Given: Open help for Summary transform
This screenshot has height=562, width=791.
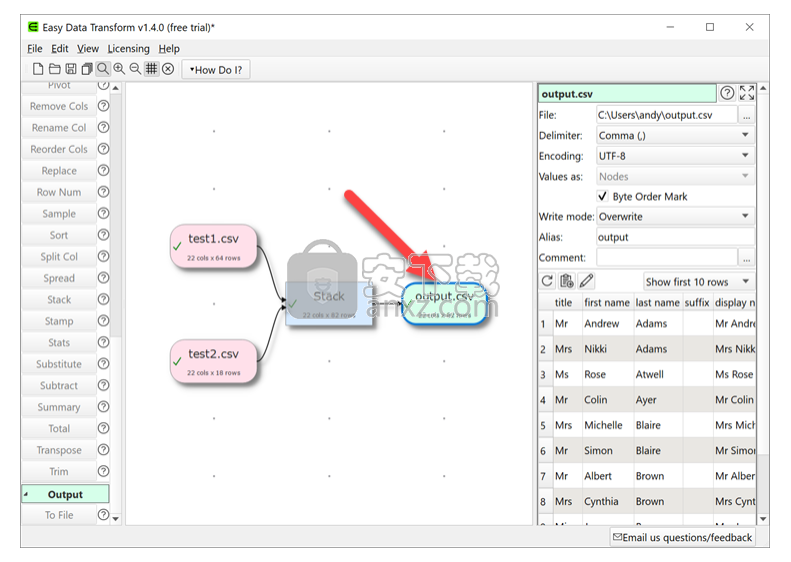Looking at the screenshot, I should pyautogui.click(x=103, y=407).
